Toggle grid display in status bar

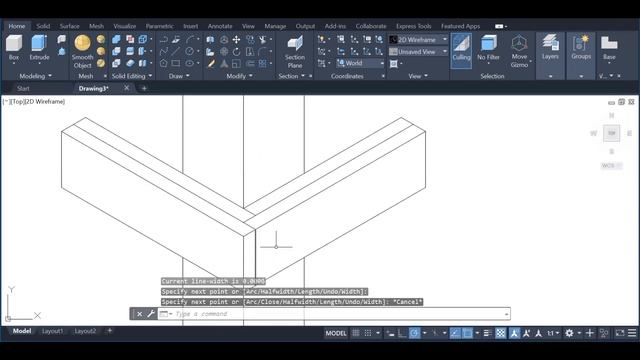tap(356, 333)
